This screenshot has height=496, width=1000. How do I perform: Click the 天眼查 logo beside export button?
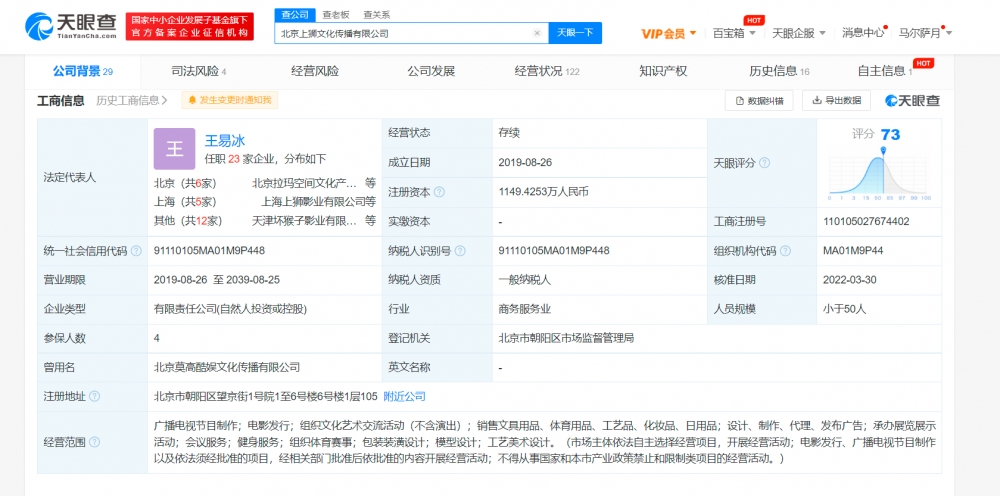[912, 100]
